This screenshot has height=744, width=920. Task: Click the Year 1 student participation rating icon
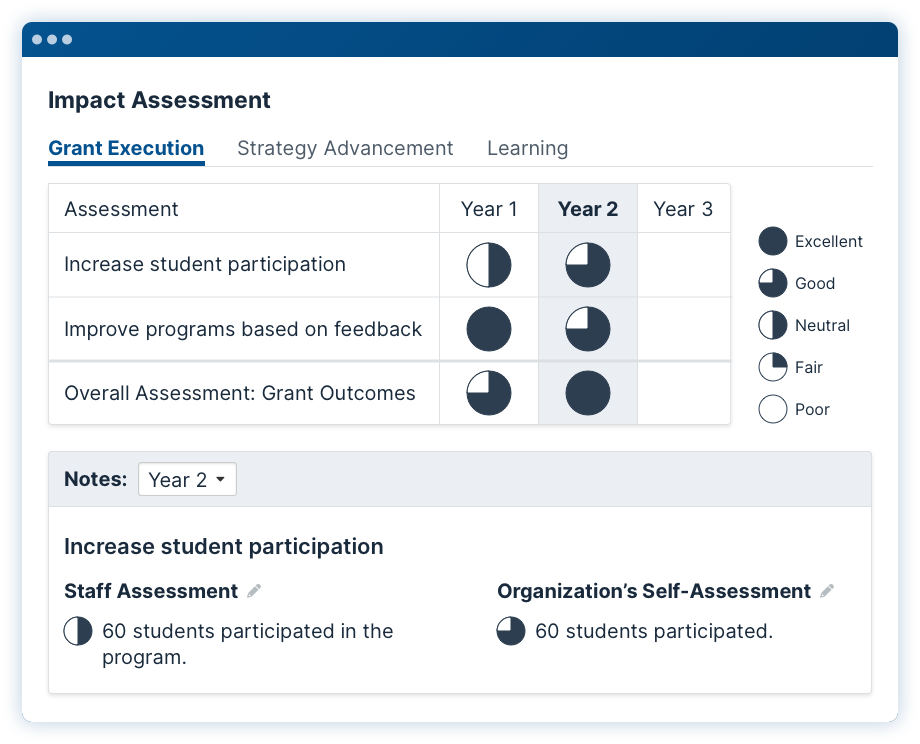[x=489, y=265]
